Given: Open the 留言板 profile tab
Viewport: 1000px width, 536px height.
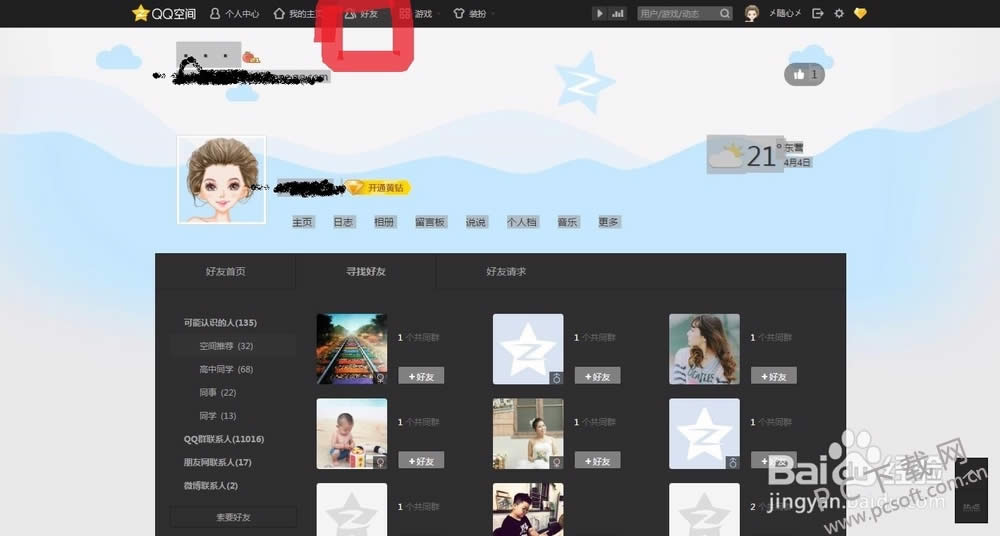Looking at the screenshot, I should pos(430,222).
